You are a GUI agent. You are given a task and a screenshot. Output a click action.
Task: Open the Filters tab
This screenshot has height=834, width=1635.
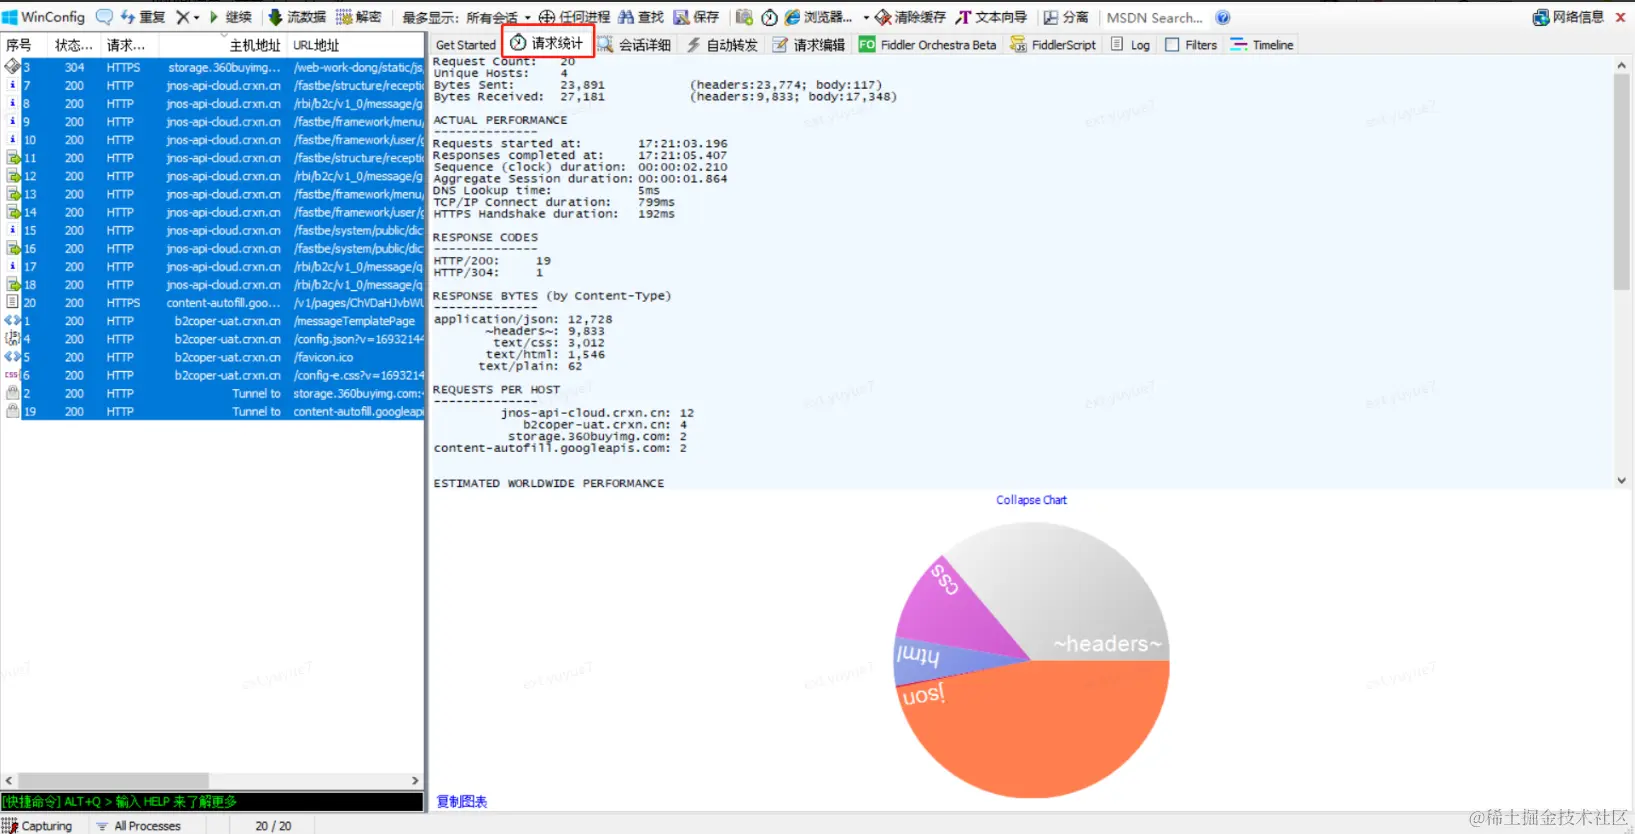pos(1191,45)
